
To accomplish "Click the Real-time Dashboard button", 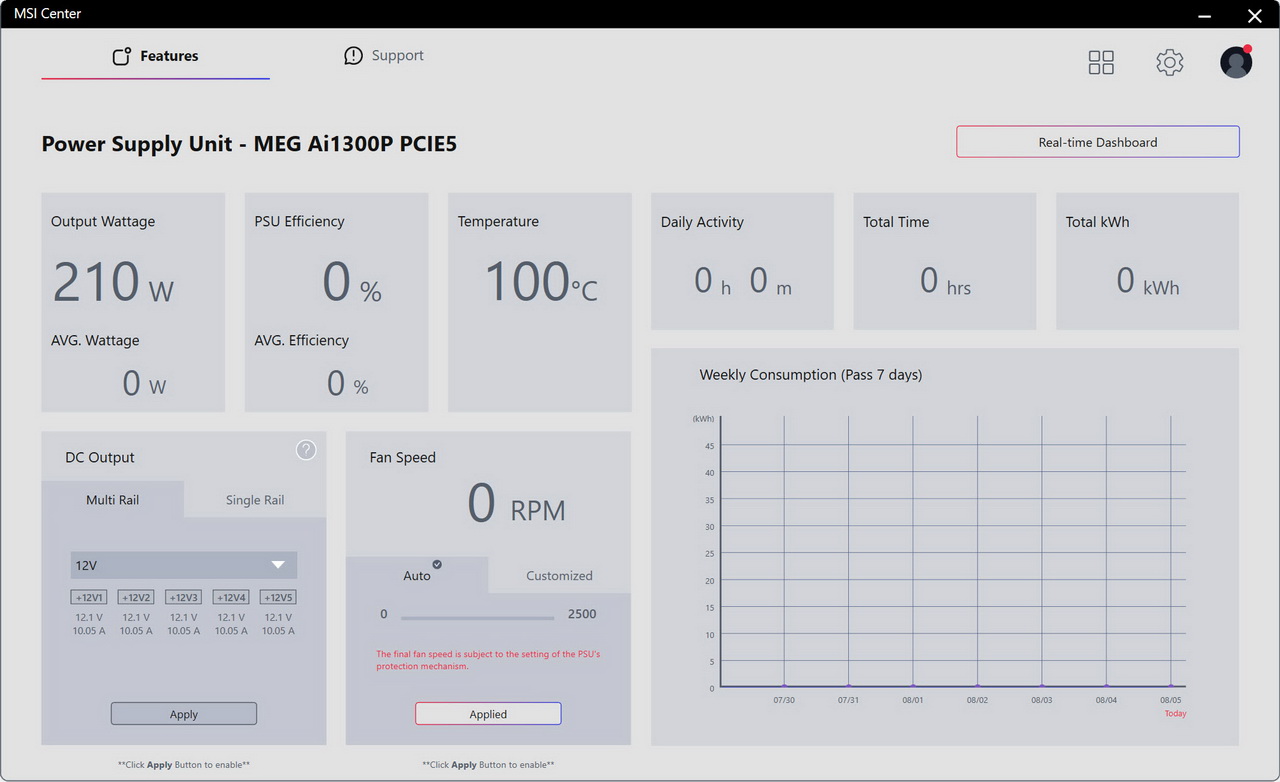I will click(x=1098, y=142).
